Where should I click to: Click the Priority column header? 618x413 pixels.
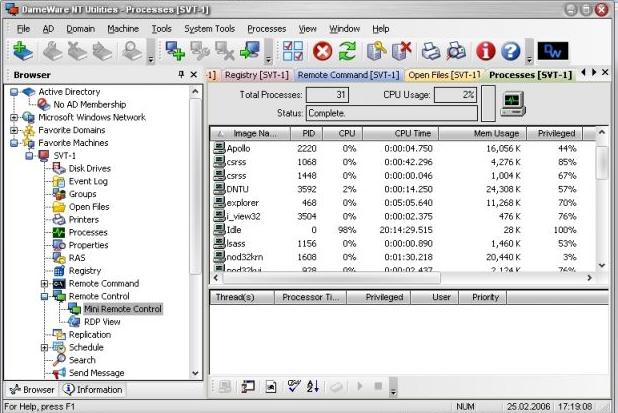pyautogui.click(x=483, y=298)
